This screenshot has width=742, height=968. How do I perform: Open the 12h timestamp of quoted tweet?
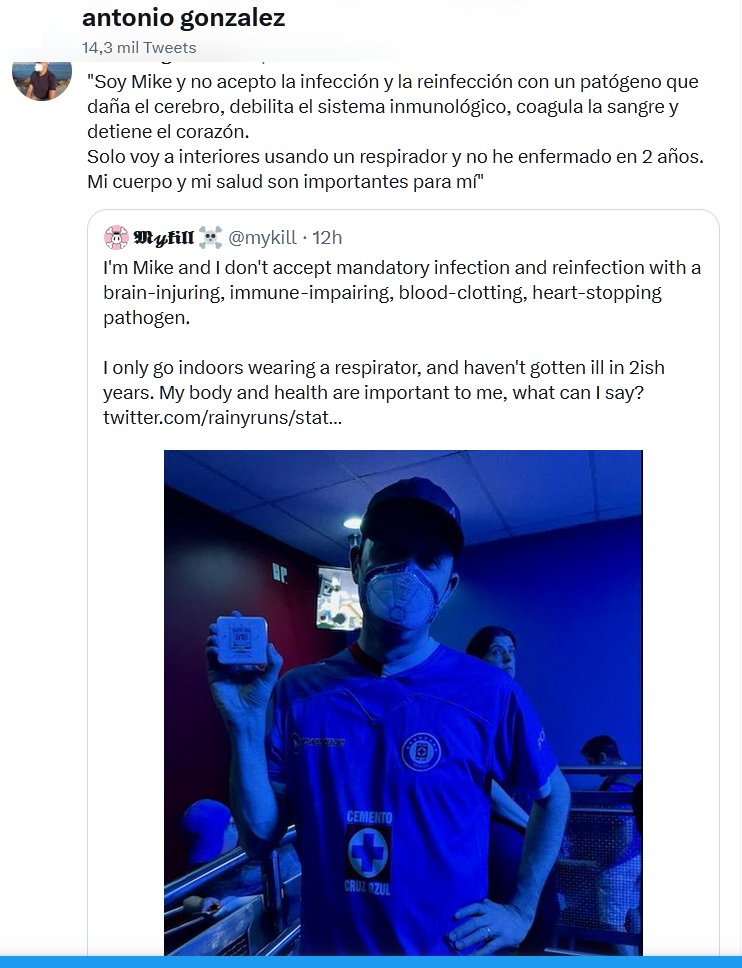pyautogui.click(x=327, y=237)
